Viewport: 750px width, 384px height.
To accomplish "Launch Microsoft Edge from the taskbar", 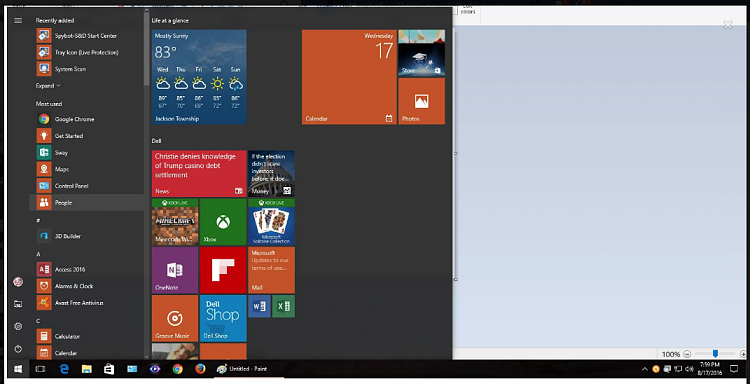I will pos(64,369).
